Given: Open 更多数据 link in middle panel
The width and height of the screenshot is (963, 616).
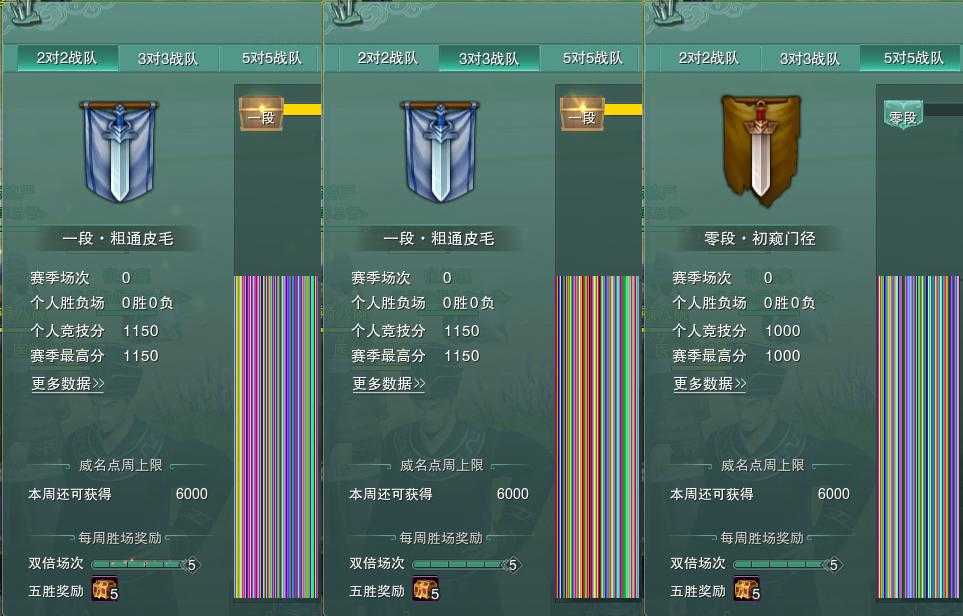Looking at the screenshot, I should [x=389, y=384].
